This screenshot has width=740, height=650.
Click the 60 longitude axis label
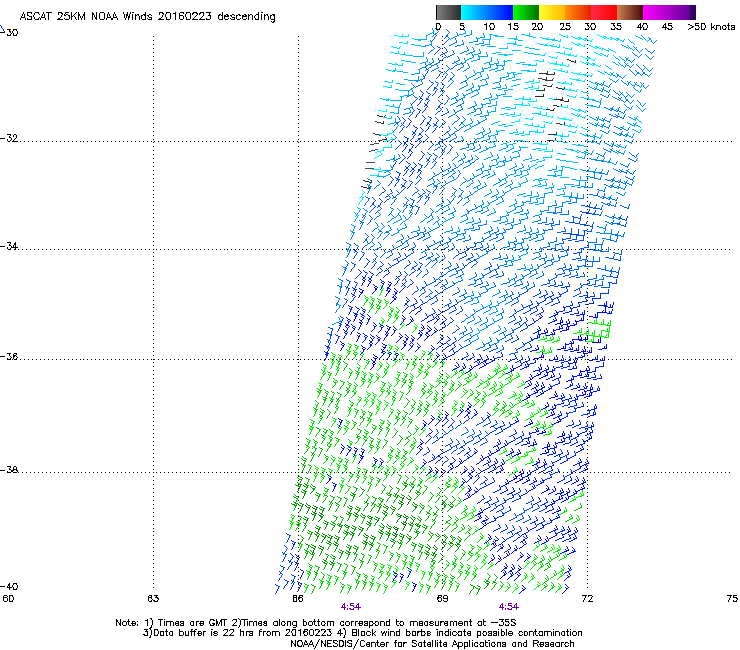point(8,599)
